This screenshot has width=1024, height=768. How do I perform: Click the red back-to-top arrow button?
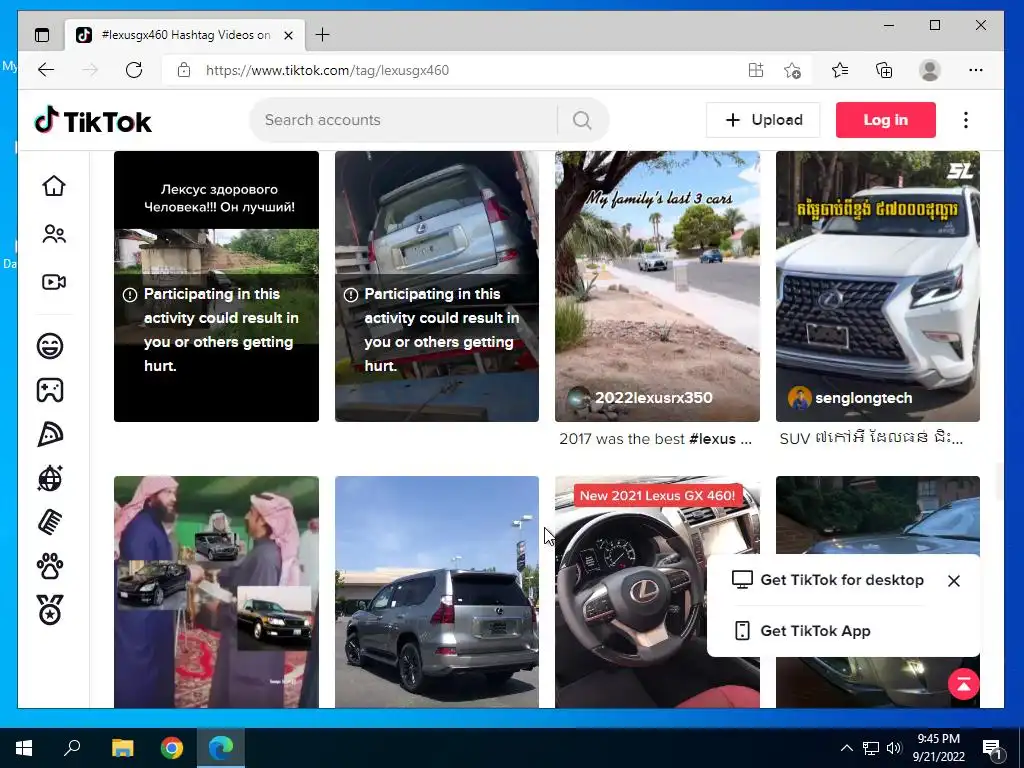tap(964, 684)
